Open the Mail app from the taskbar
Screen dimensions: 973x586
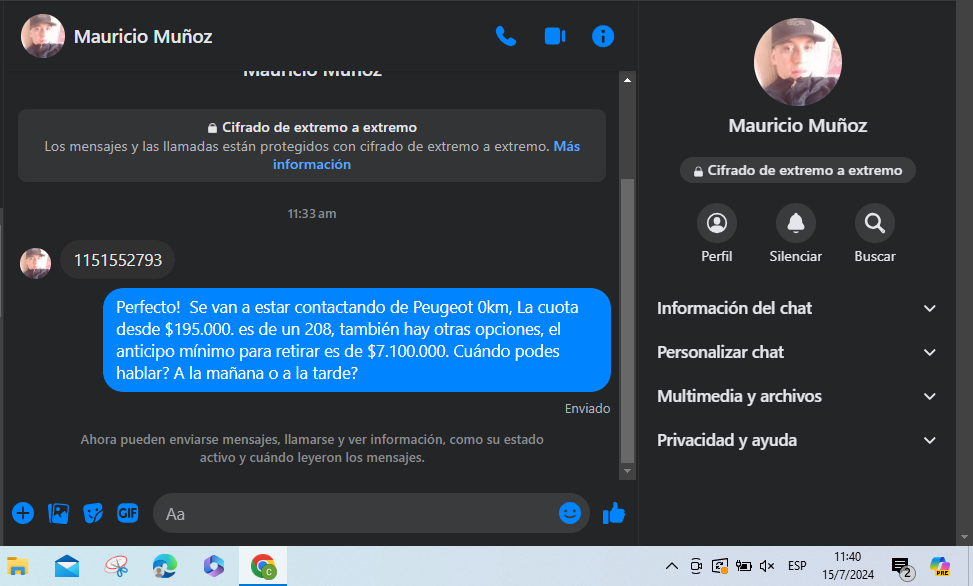pyautogui.click(x=67, y=566)
